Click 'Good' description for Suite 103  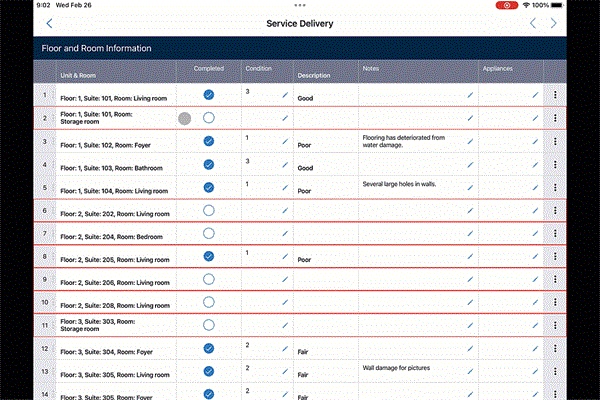tap(305, 168)
